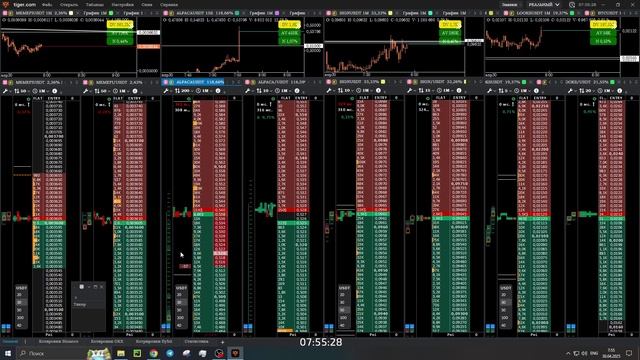Click blue squares icon at fifth book bottom

(x=329, y=327)
